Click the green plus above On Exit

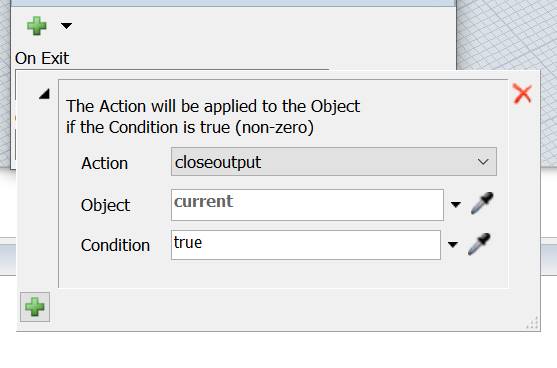pos(37,26)
